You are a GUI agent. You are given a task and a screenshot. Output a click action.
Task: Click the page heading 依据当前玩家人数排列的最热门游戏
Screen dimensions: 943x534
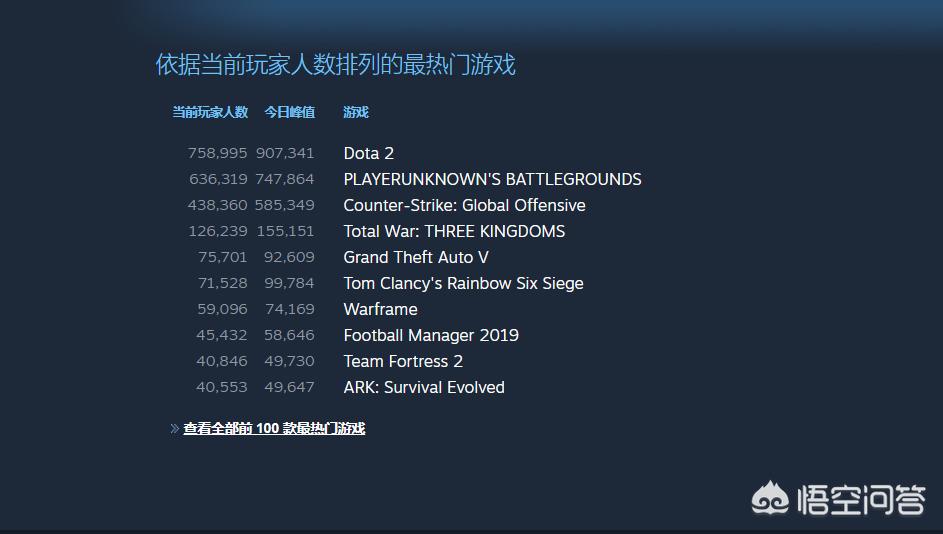[x=336, y=64]
